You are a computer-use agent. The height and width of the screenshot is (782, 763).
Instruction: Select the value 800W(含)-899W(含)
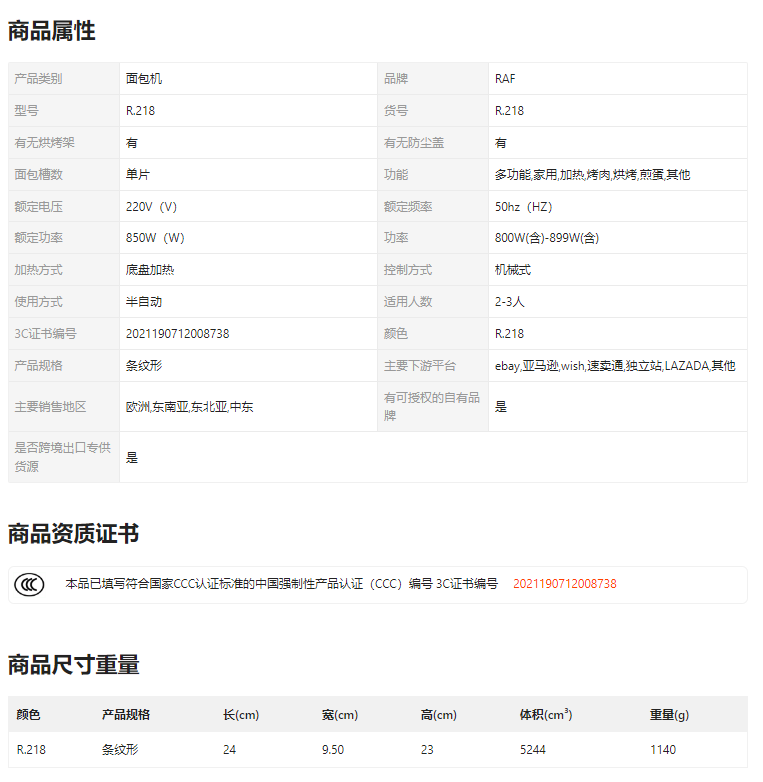[x=547, y=238]
